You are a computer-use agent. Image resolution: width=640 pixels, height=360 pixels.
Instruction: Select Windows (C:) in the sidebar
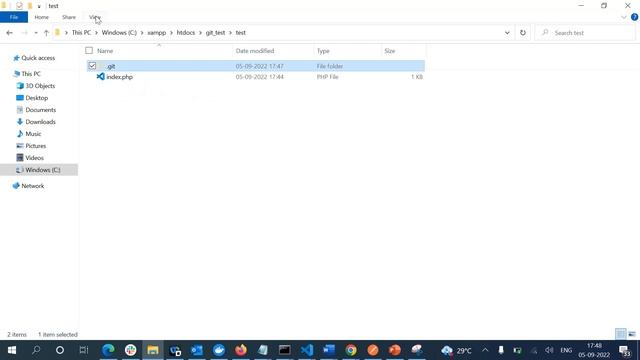coord(39,170)
